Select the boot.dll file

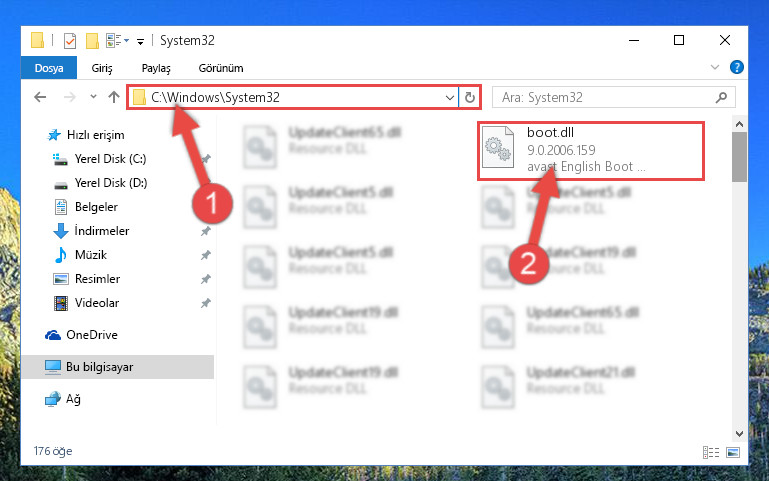click(591, 151)
